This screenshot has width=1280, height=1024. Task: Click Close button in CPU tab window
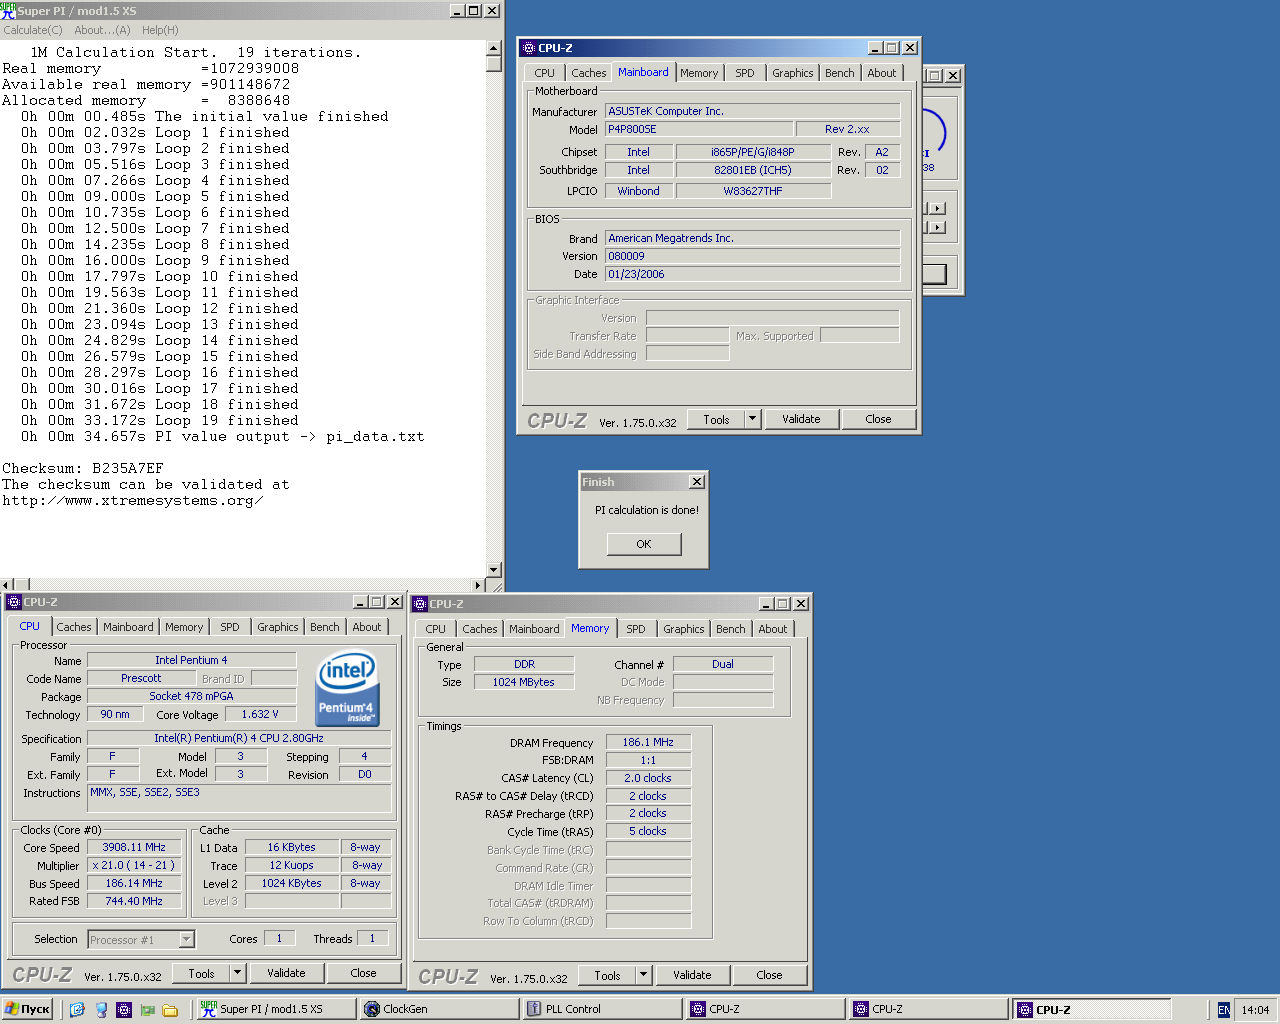(363, 973)
